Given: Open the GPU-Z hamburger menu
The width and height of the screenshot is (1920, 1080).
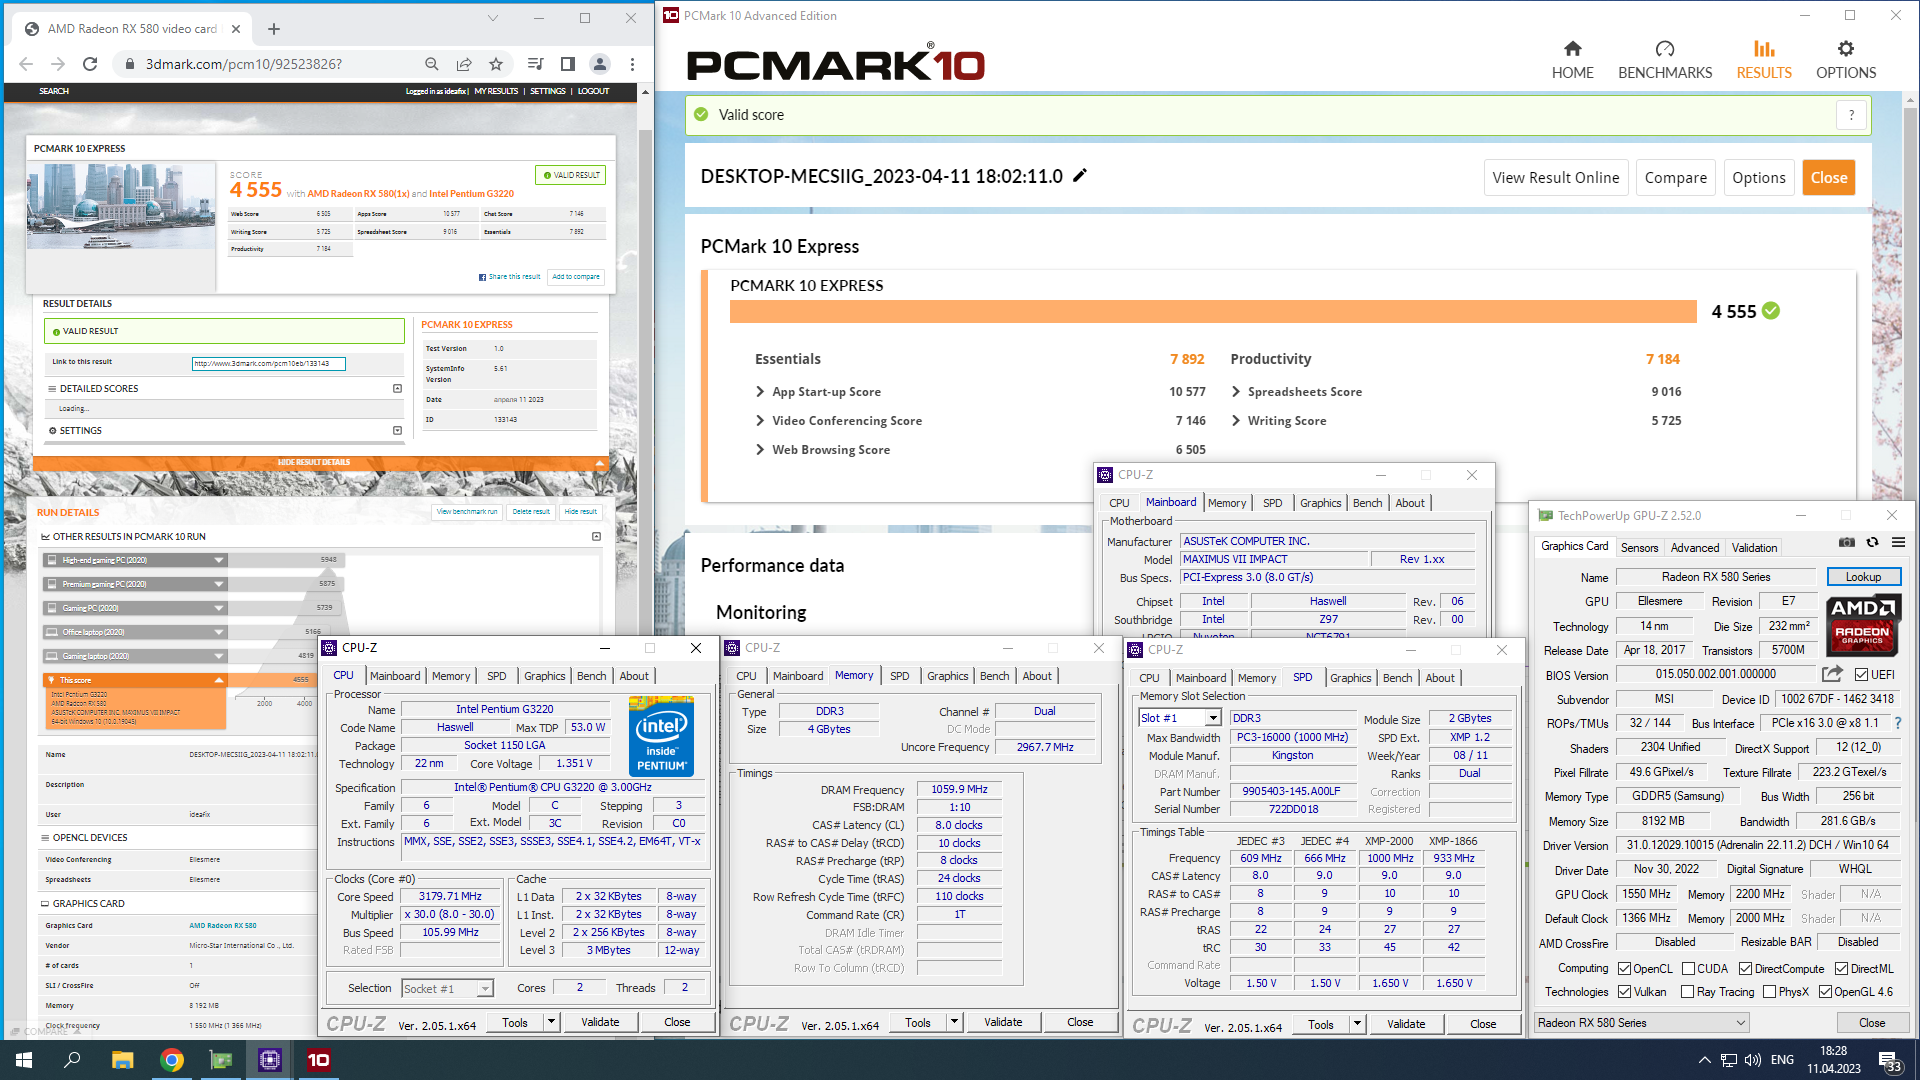Looking at the screenshot, I should click(1898, 542).
